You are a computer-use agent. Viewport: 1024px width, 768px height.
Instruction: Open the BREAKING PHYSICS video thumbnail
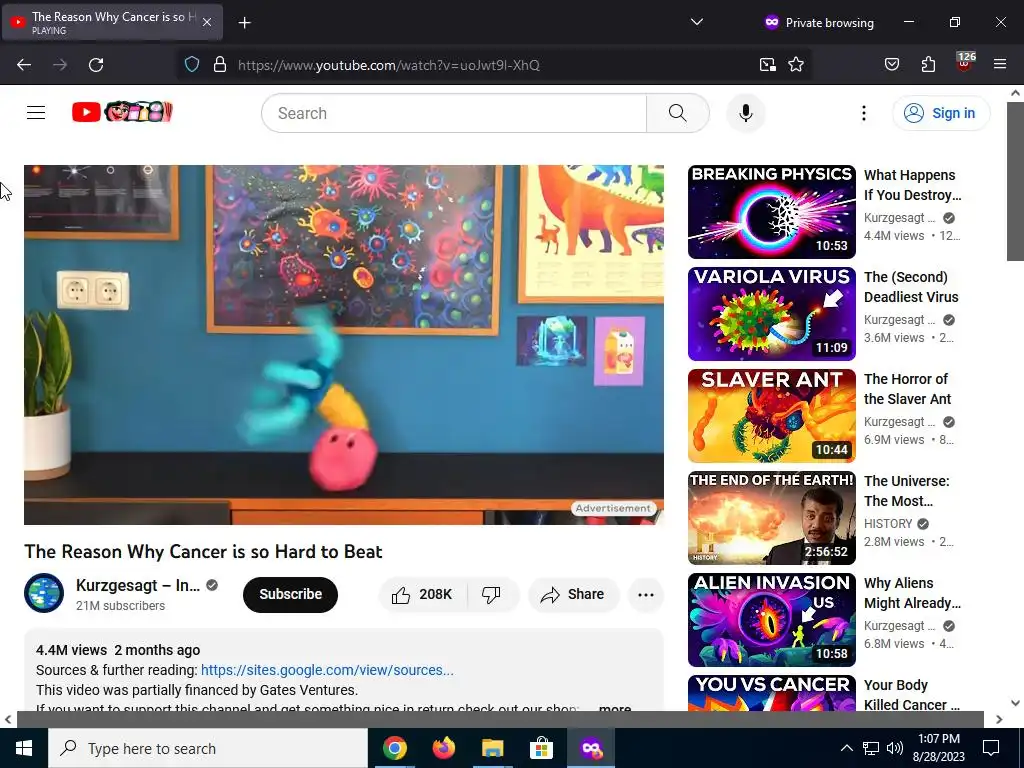[x=771, y=212]
